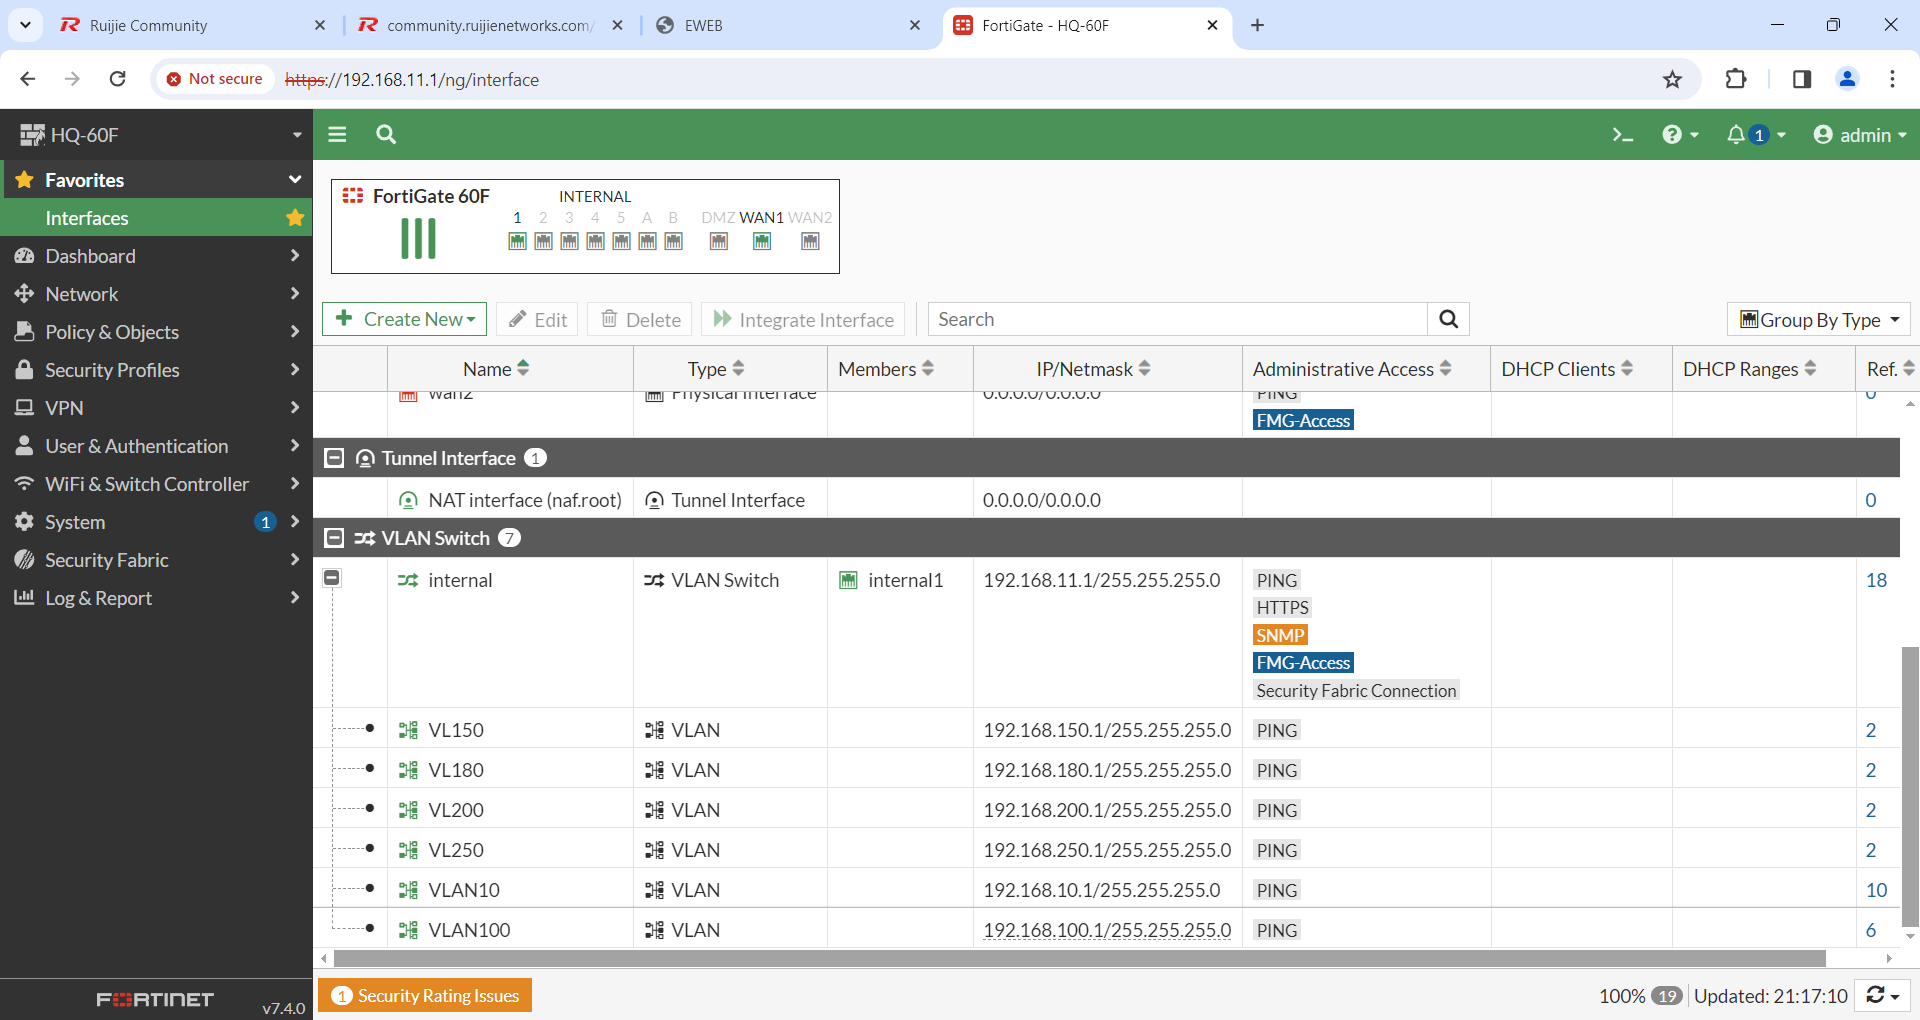Open the VPN menu
The width and height of the screenshot is (1920, 1020).
[156, 408]
